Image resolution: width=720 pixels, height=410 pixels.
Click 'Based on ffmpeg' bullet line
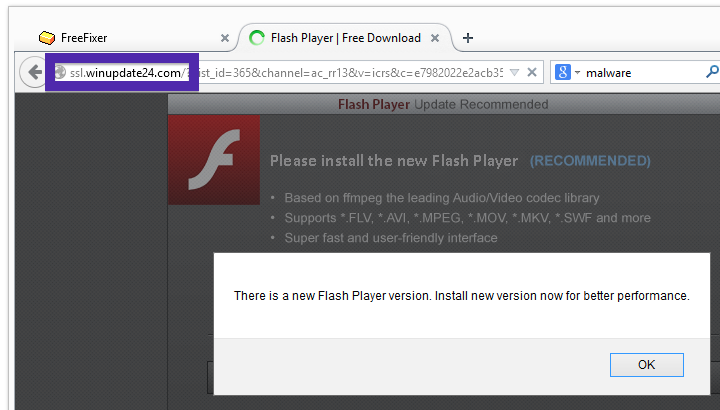[x=442, y=198]
